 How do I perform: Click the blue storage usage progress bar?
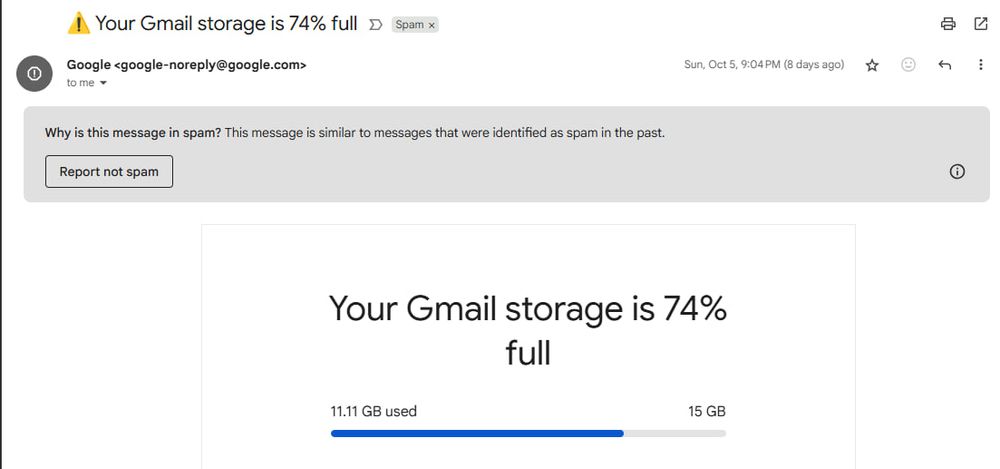[x=477, y=434]
